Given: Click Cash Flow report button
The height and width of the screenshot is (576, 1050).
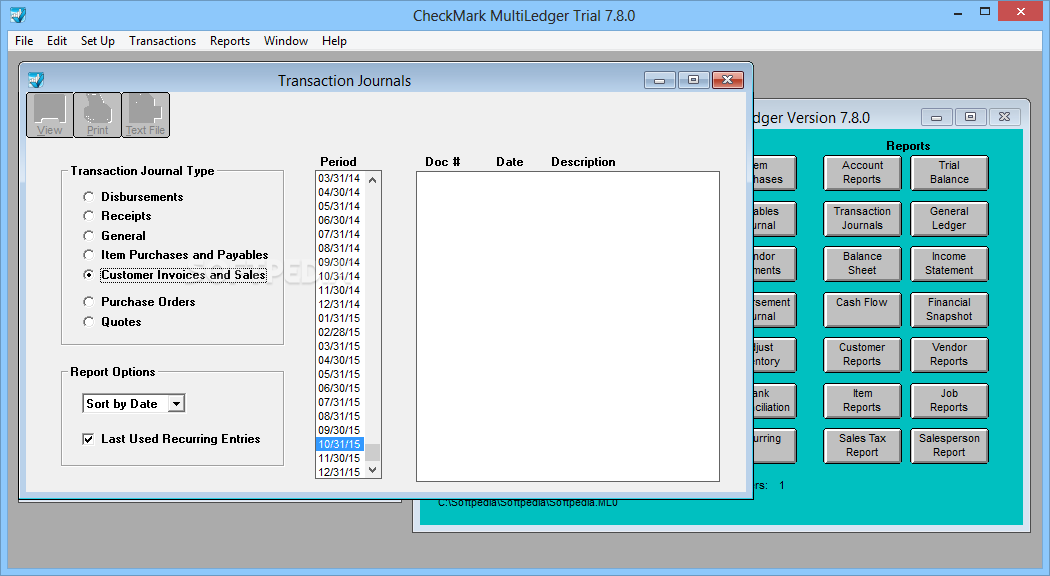Looking at the screenshot, I should 862,309.
